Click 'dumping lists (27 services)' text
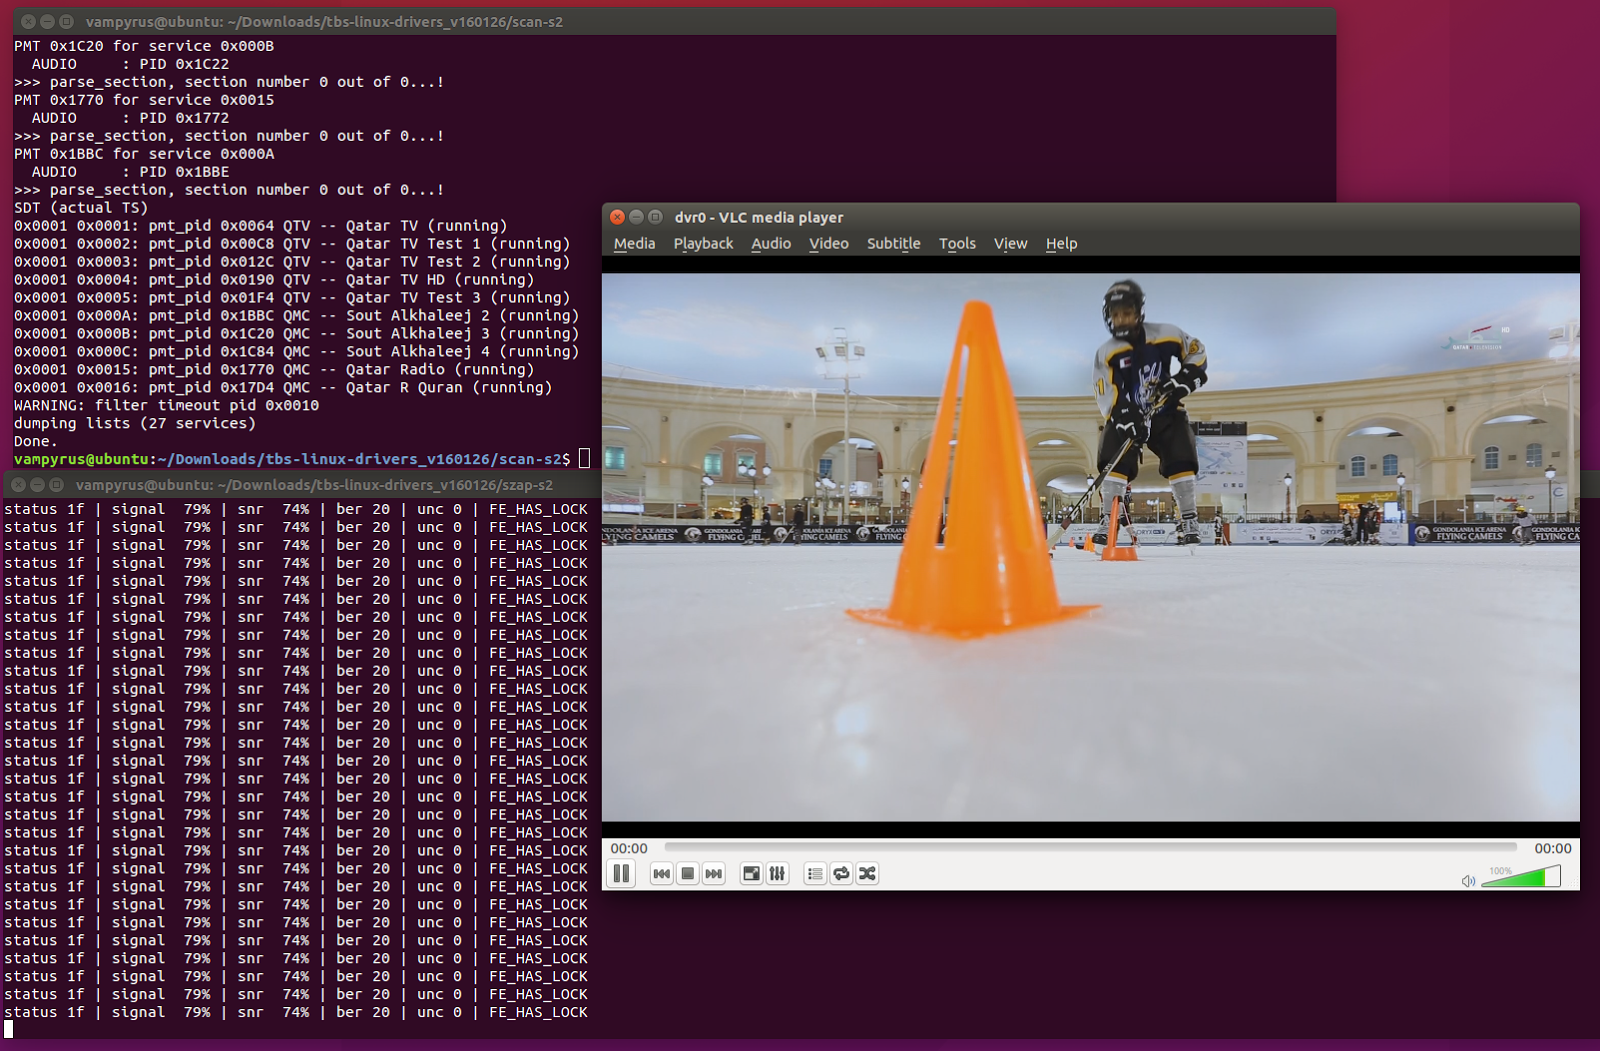This screenshot has width=1600, height=1051. 135,424
